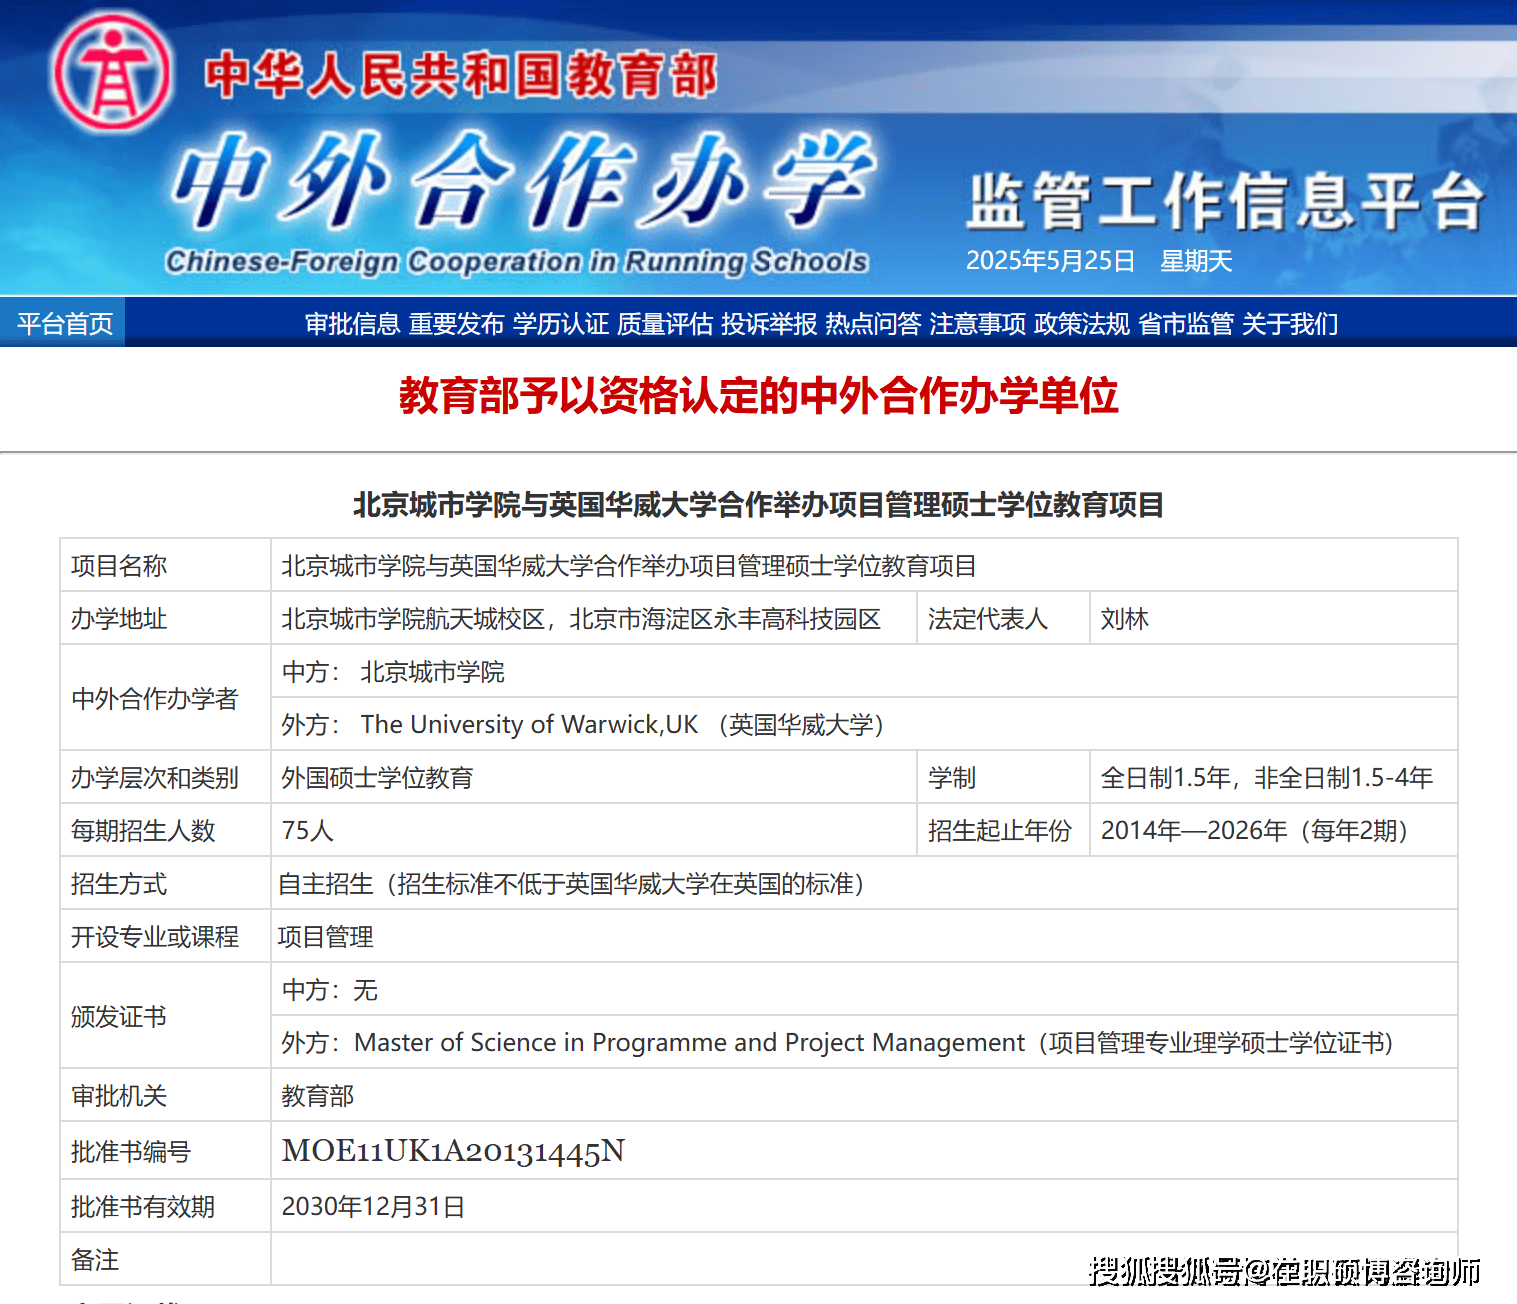Click the validity date 2030年12月31日
The image size is (1517, 1304).
pyautogui.click(x=373, y=1207)
